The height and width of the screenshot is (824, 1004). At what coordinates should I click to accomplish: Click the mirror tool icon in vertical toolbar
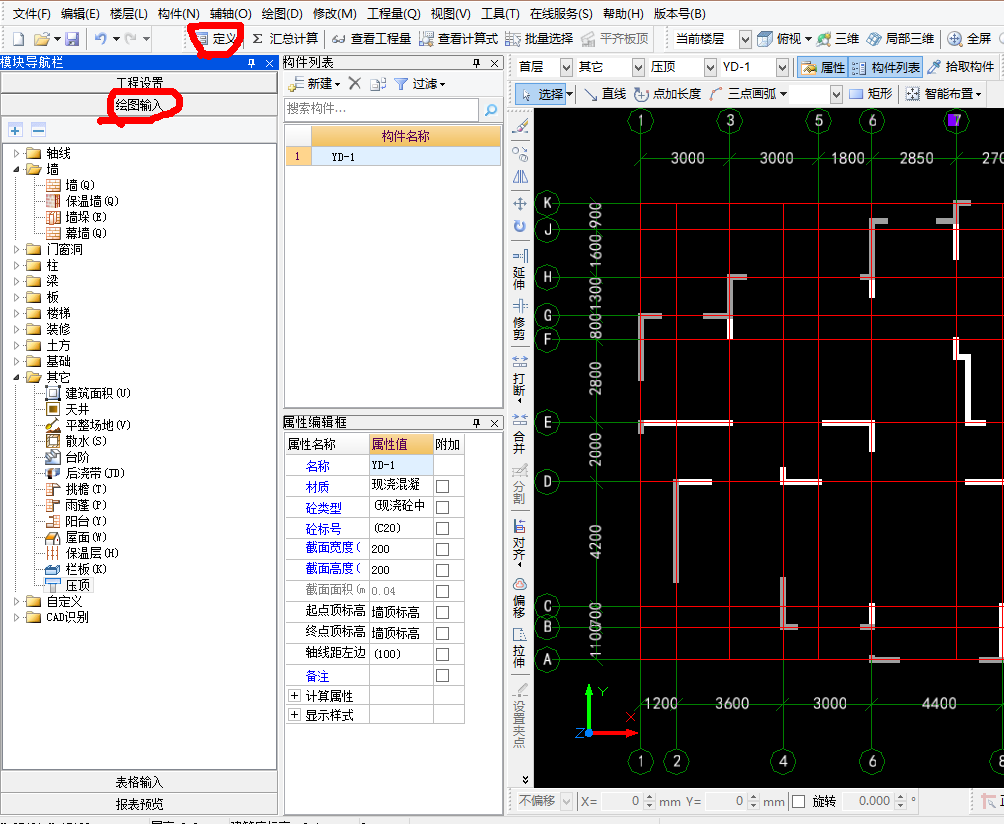tap(520, 177)
